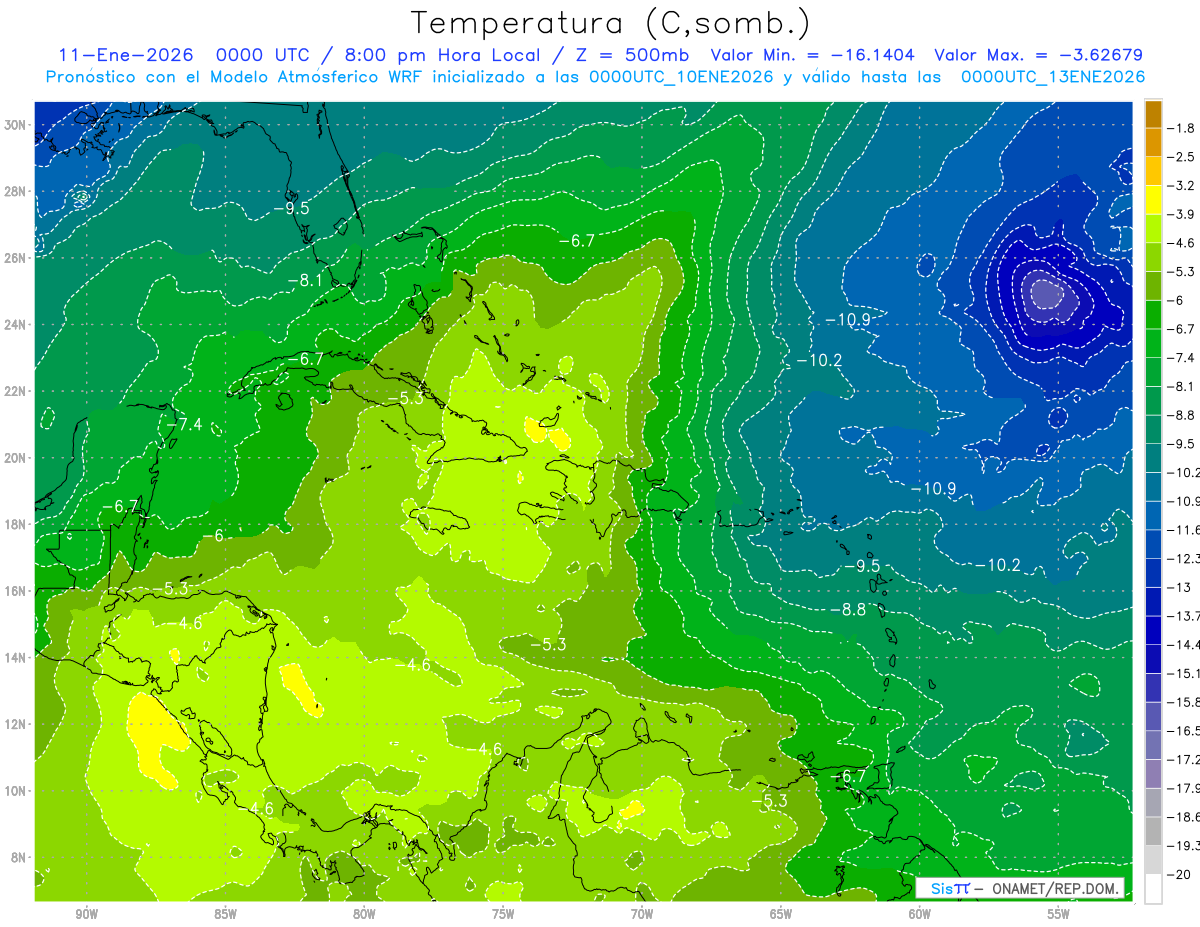Pick the gray swatch between -18.6 and -19.3
Image resolution: width=1200 pixels, height=927 pixels.
(x=1153, y=831)
